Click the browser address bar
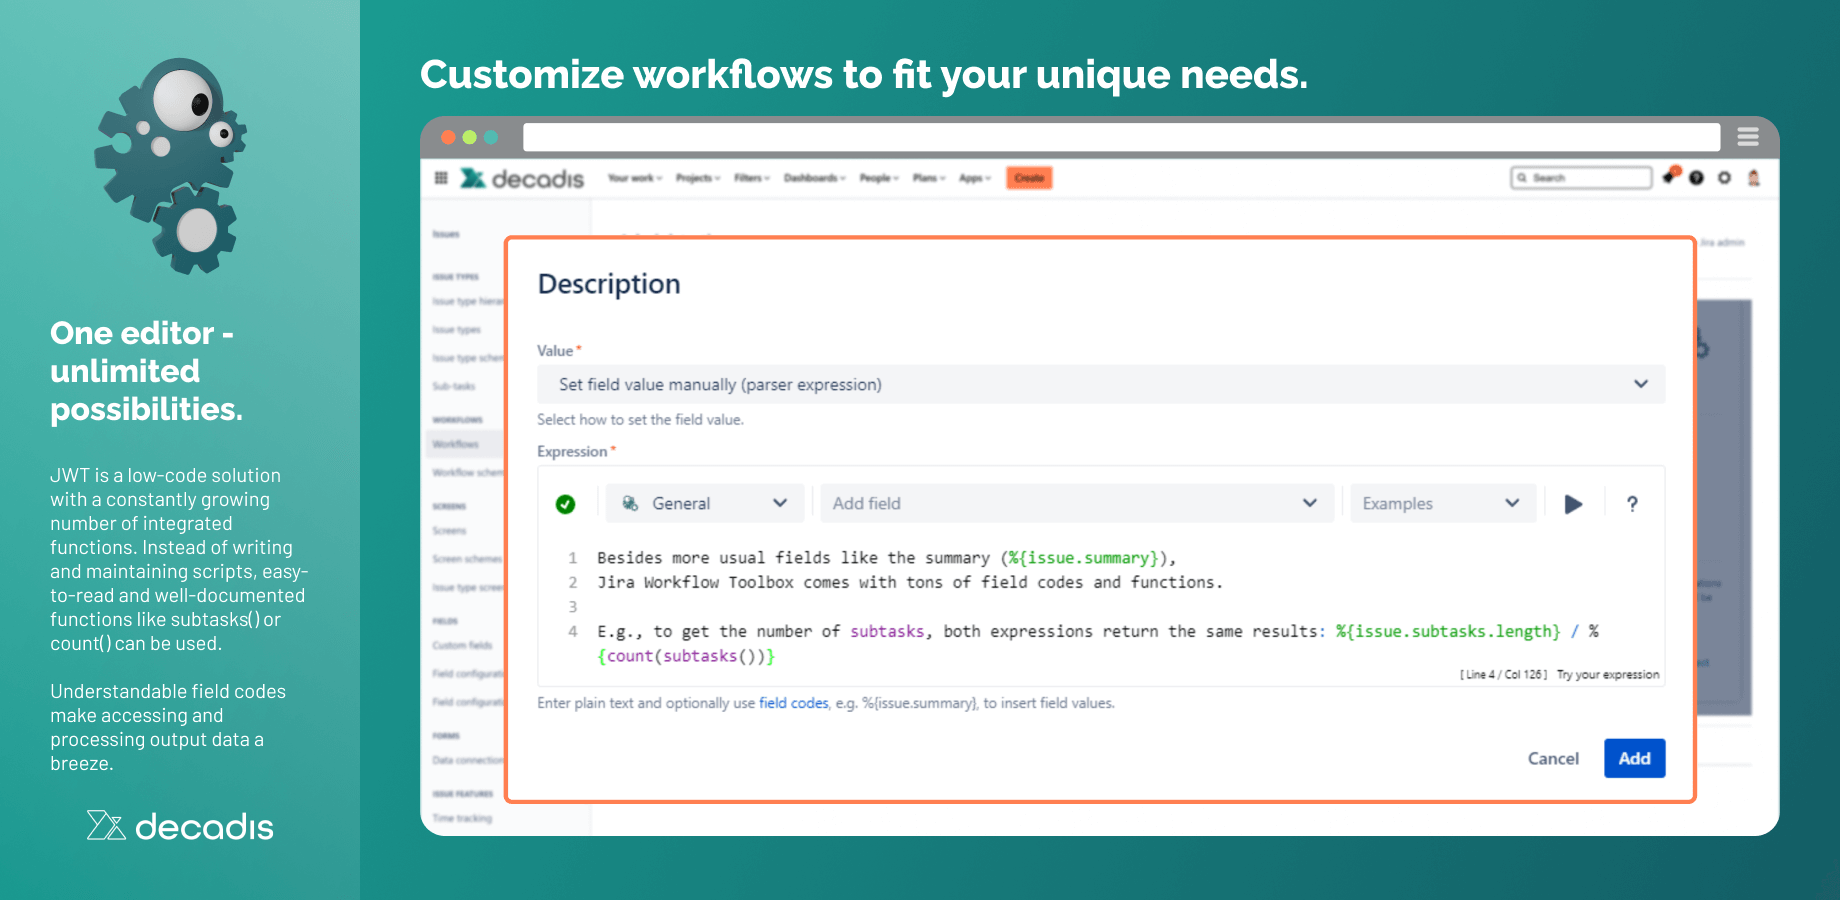Screen dimensions: 1840x900 (x=1121, y=137)
